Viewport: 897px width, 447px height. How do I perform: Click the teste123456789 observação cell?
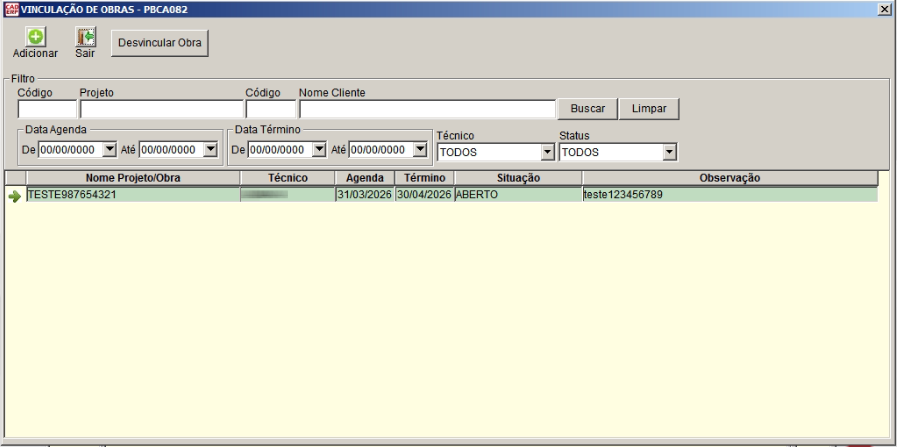point(730,195)
